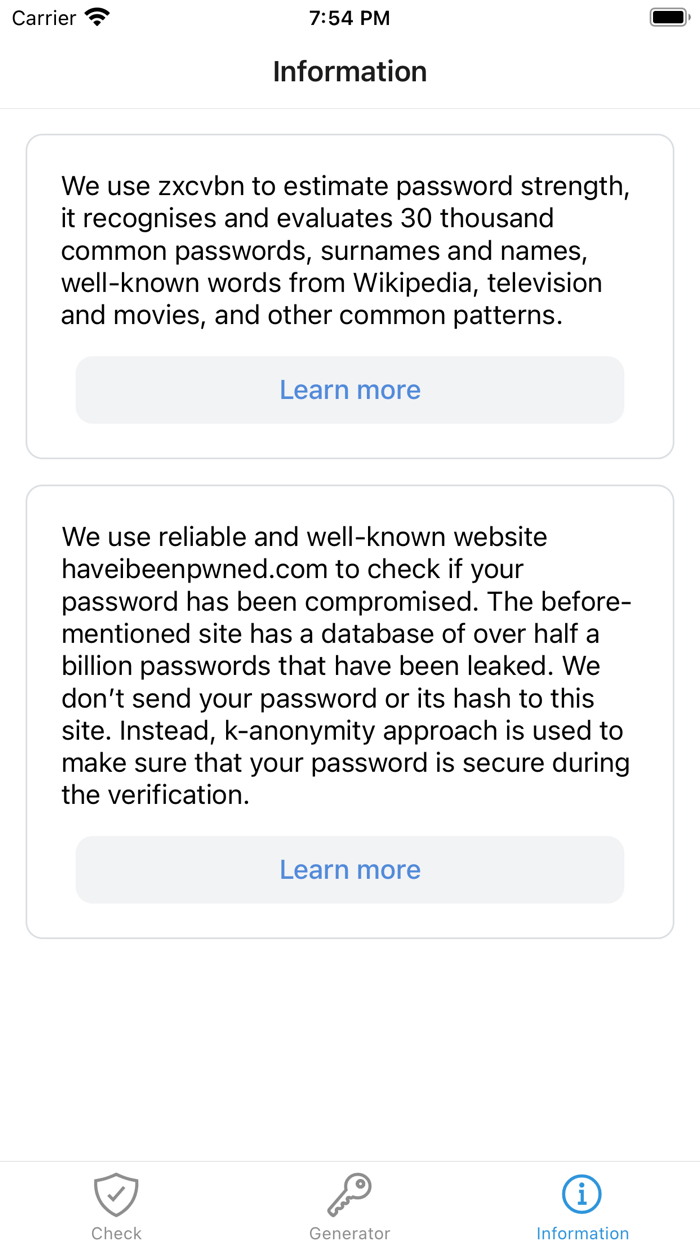700x1244 pixels.
Task: Tap the Information screen title
Action: coord(349,71)
